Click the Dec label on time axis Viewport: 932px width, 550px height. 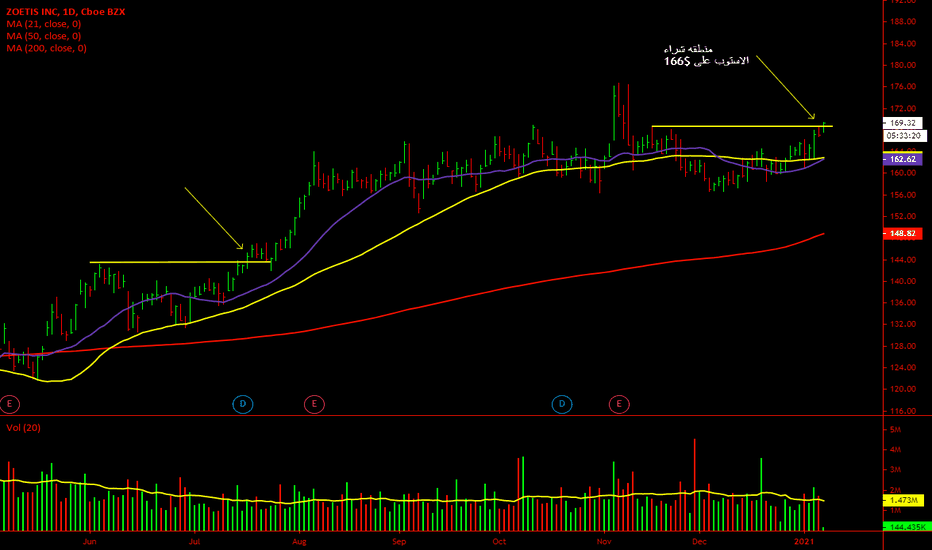click(x=699, y=541)
